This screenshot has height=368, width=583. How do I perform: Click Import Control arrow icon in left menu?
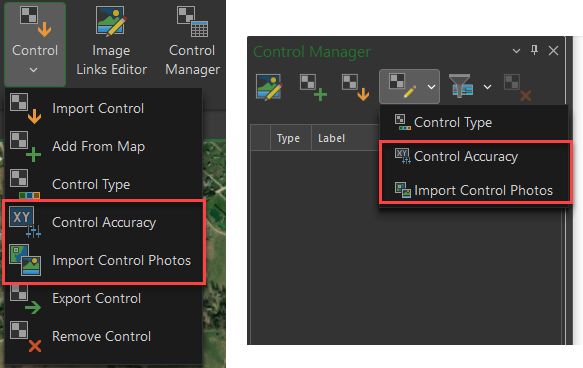tap(25, 108)
